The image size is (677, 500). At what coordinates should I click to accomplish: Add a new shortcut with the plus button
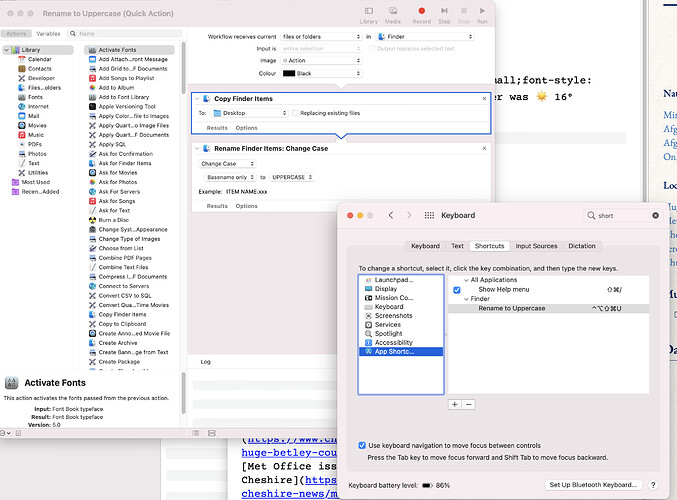(455, 405)
